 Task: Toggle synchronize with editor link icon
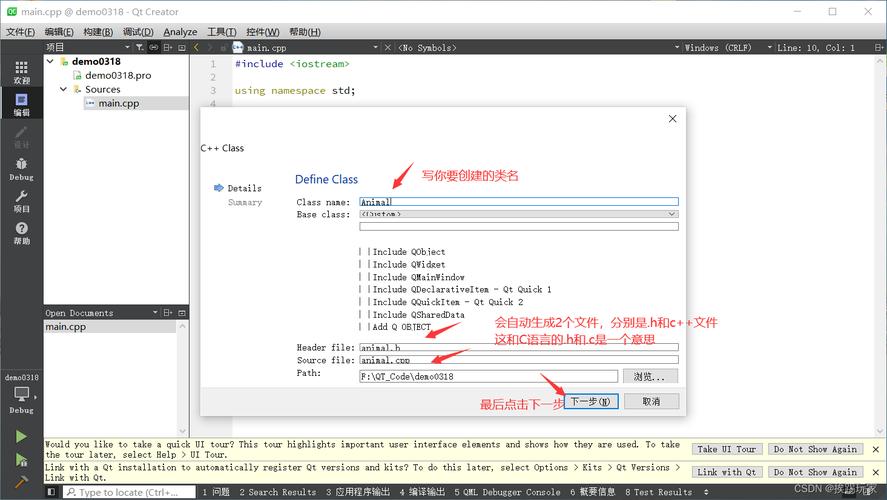coord(153,48)
